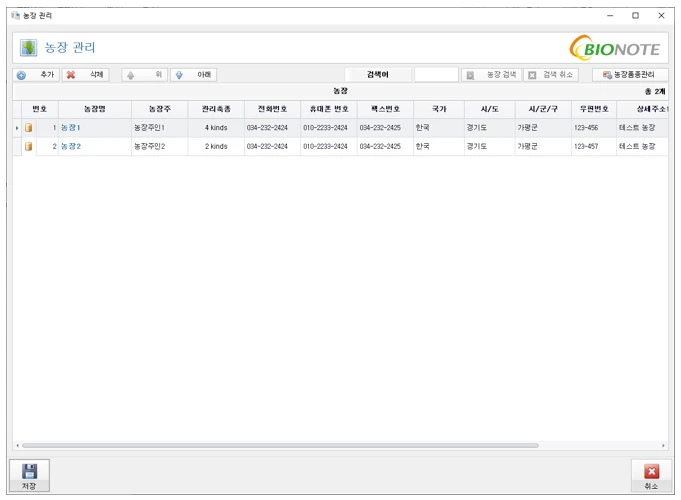681x500 pixels.
Task: Select row 1 mobile number 010-2233-2424
Action: (329, 128)
